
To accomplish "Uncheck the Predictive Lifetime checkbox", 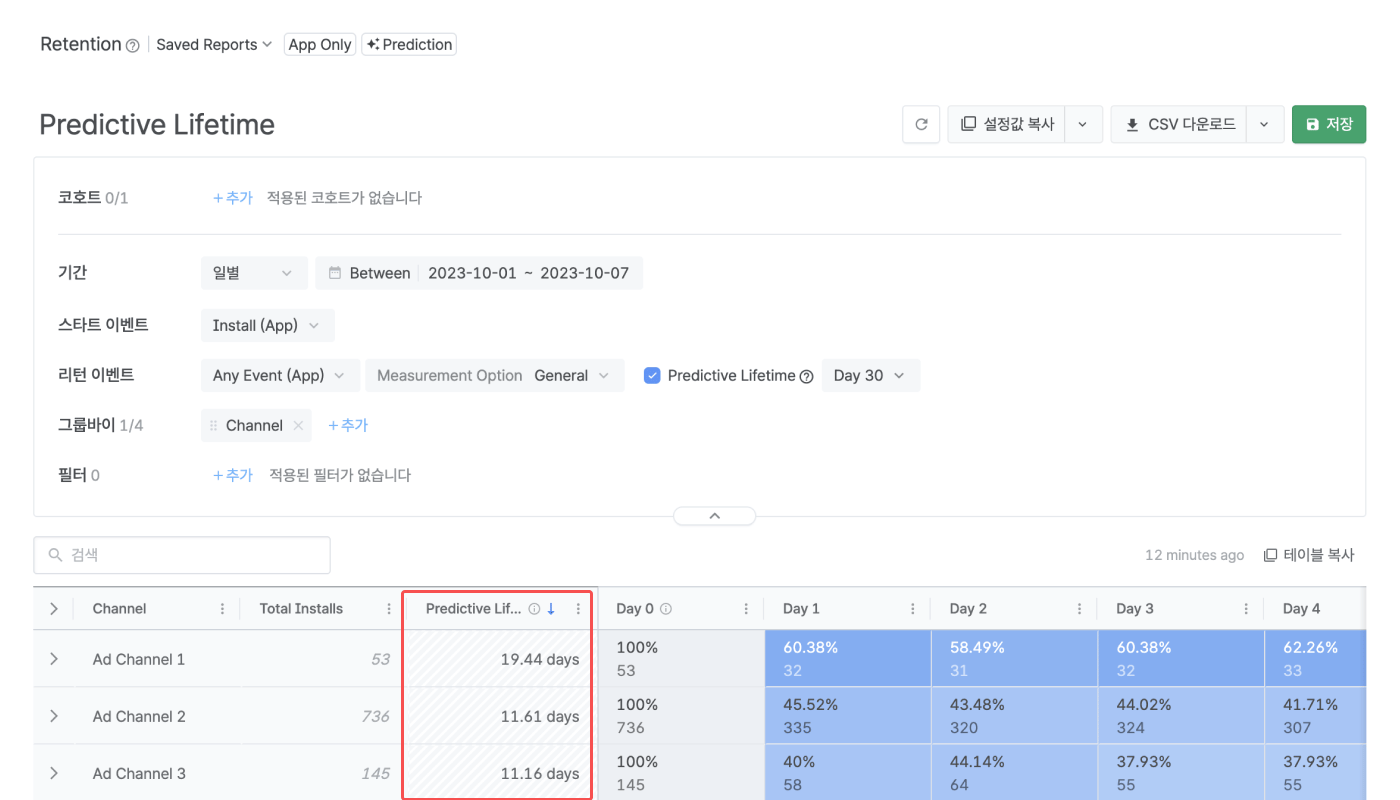I will (652, 376).
